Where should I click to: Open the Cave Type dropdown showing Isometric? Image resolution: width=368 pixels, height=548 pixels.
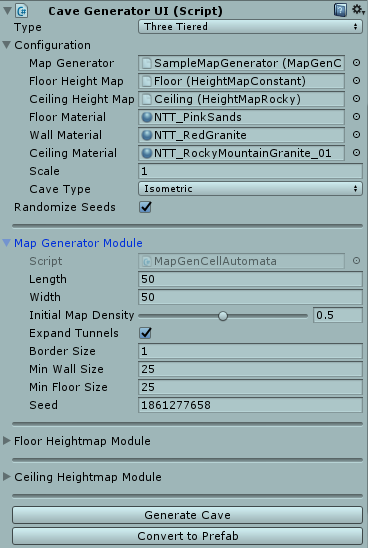tap(250, 189)
